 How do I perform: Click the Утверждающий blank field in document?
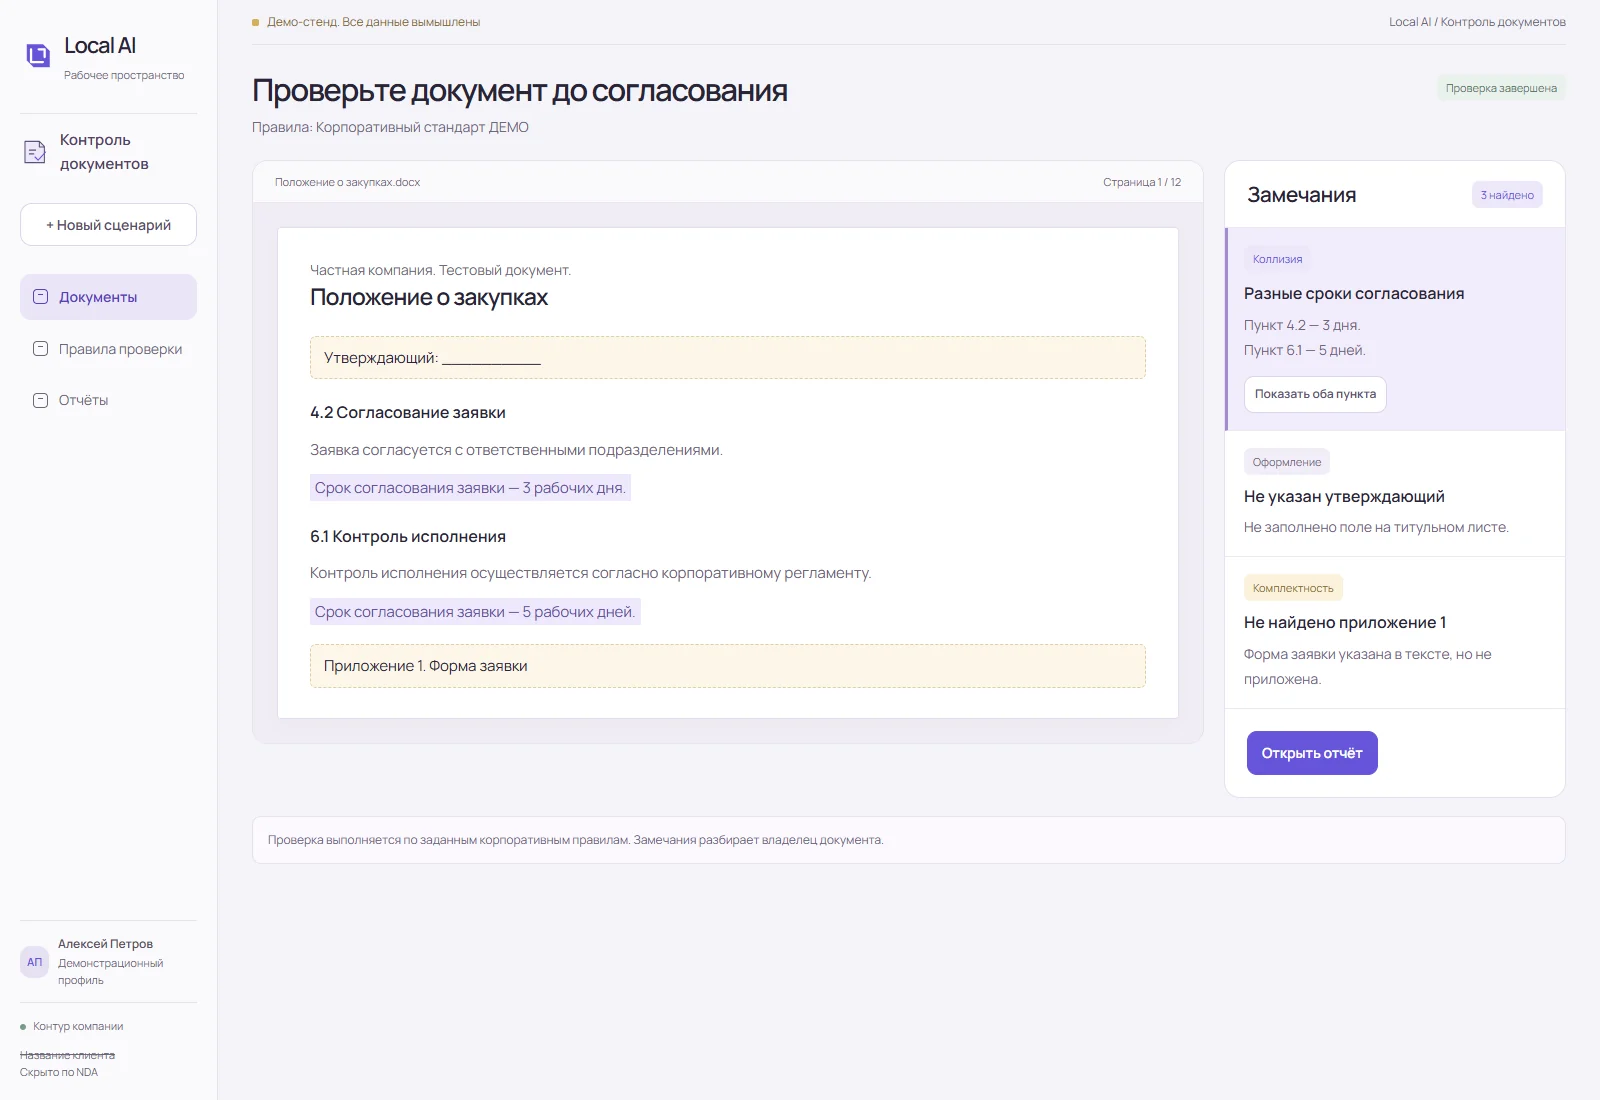pos(727,358)
